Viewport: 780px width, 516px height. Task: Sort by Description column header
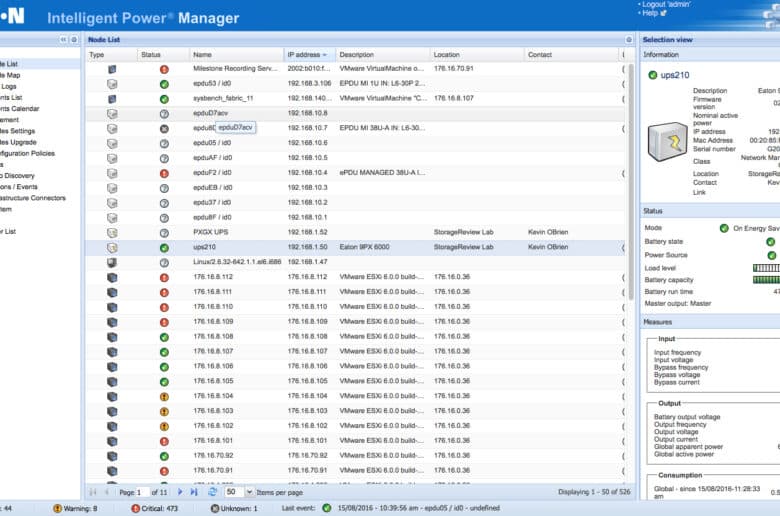point(382,55)
